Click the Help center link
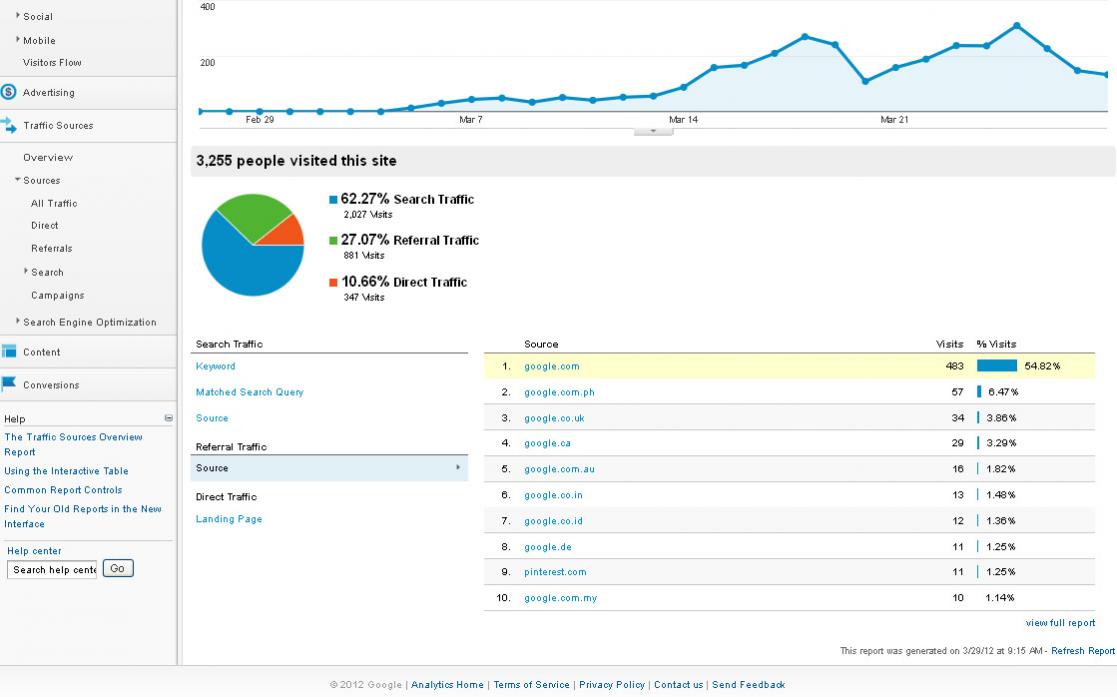 pyautogui.click(x=34, y=551)
